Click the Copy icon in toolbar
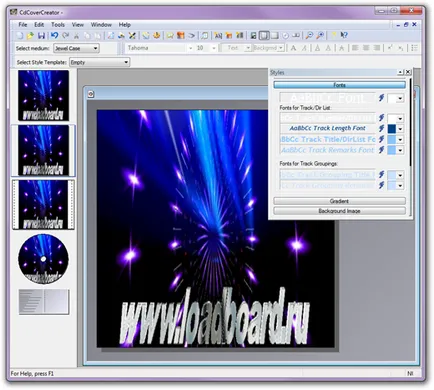 tap(87, 35)
